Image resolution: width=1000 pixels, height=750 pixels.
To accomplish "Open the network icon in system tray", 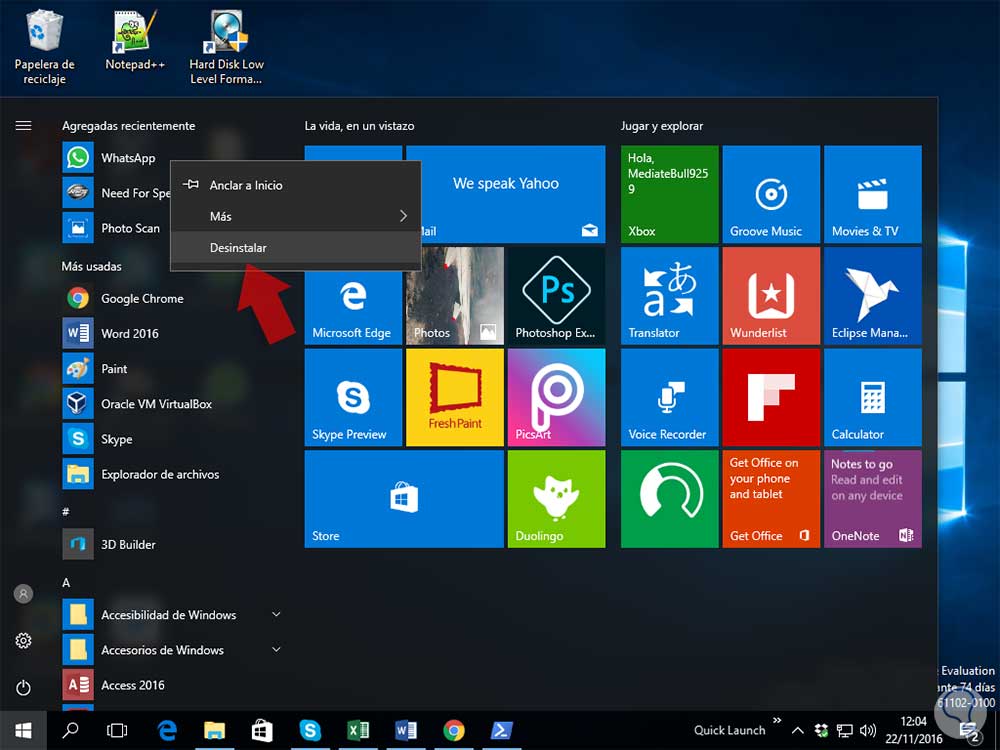I will [844, 730].
